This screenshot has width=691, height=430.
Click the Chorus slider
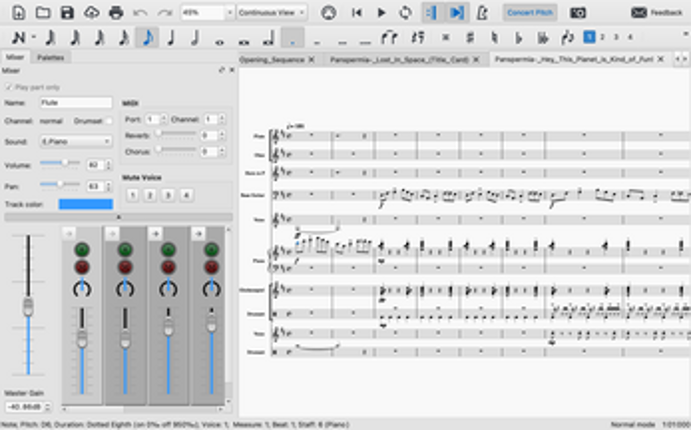point(175,150)
